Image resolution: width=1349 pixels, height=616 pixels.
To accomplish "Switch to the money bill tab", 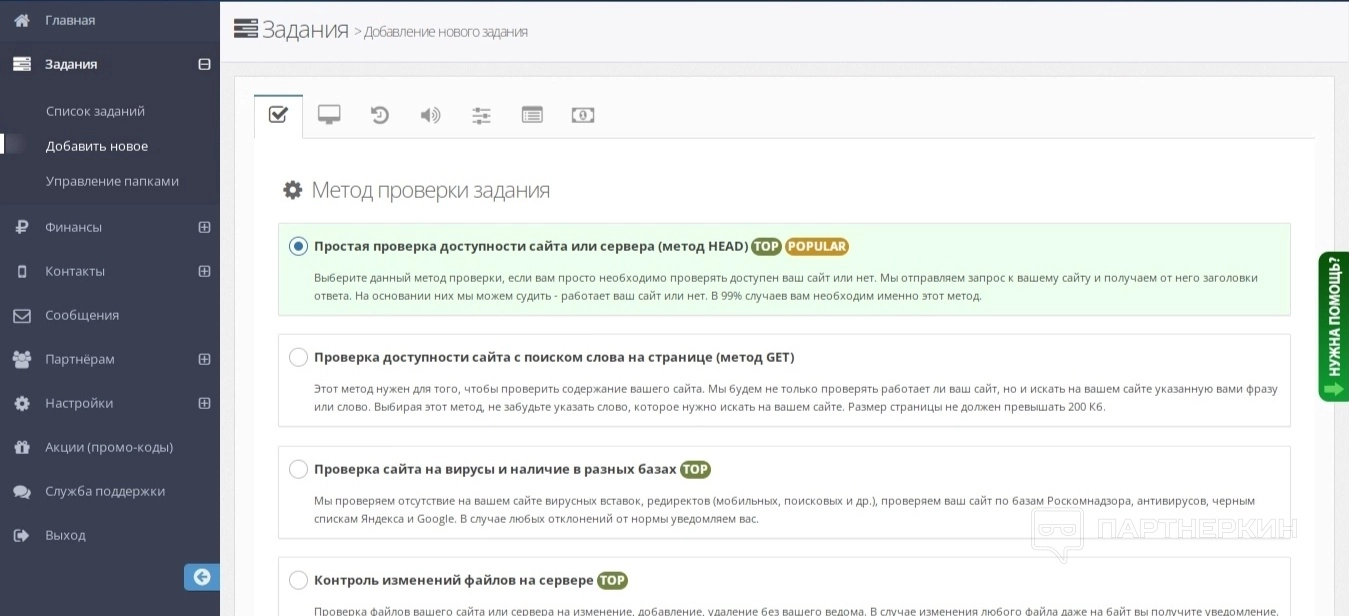I will point(583,115).
